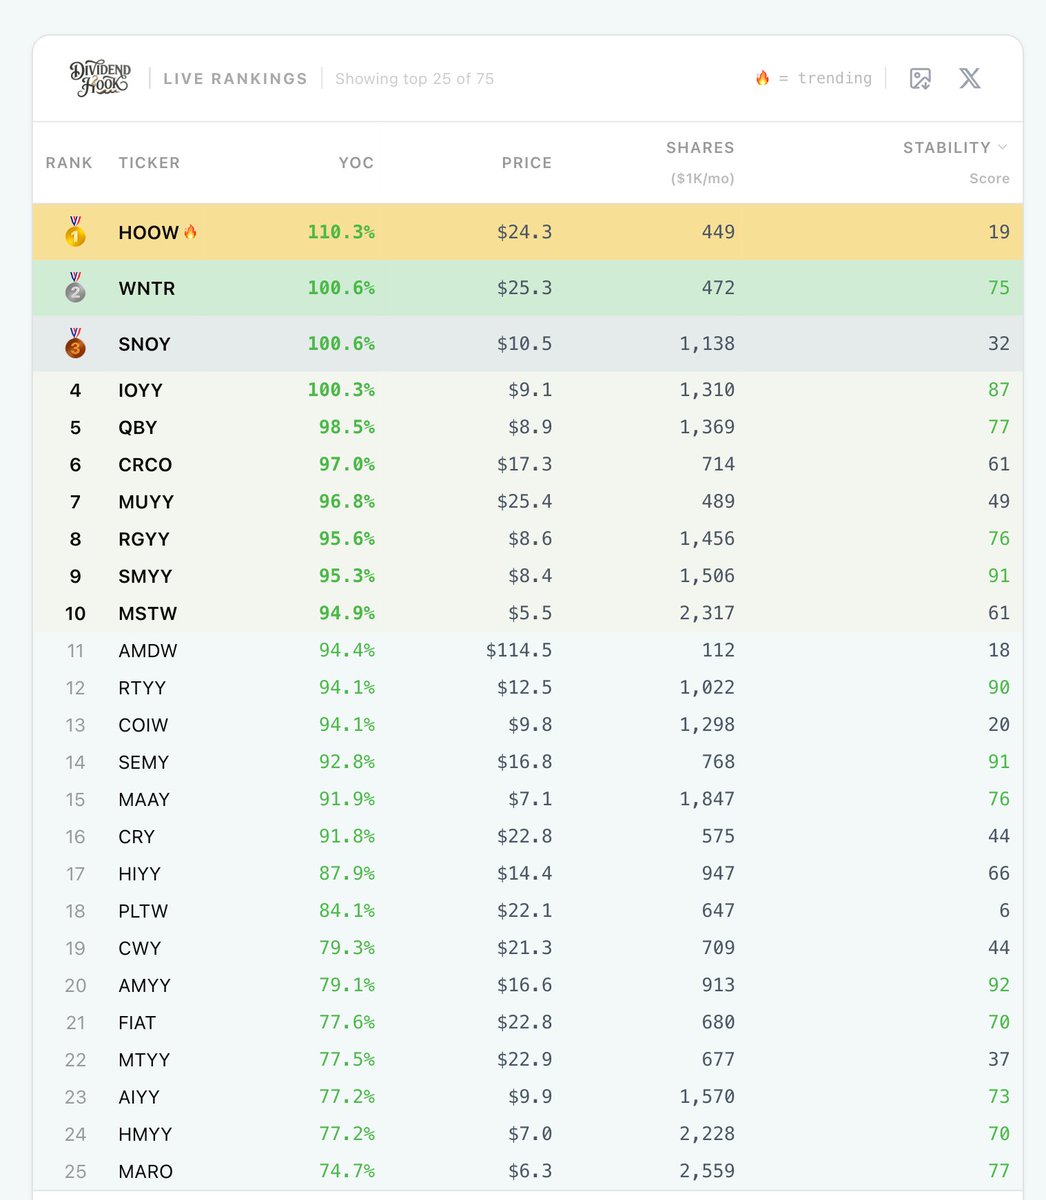Click the Ticker column header

(x=149, y=163)
